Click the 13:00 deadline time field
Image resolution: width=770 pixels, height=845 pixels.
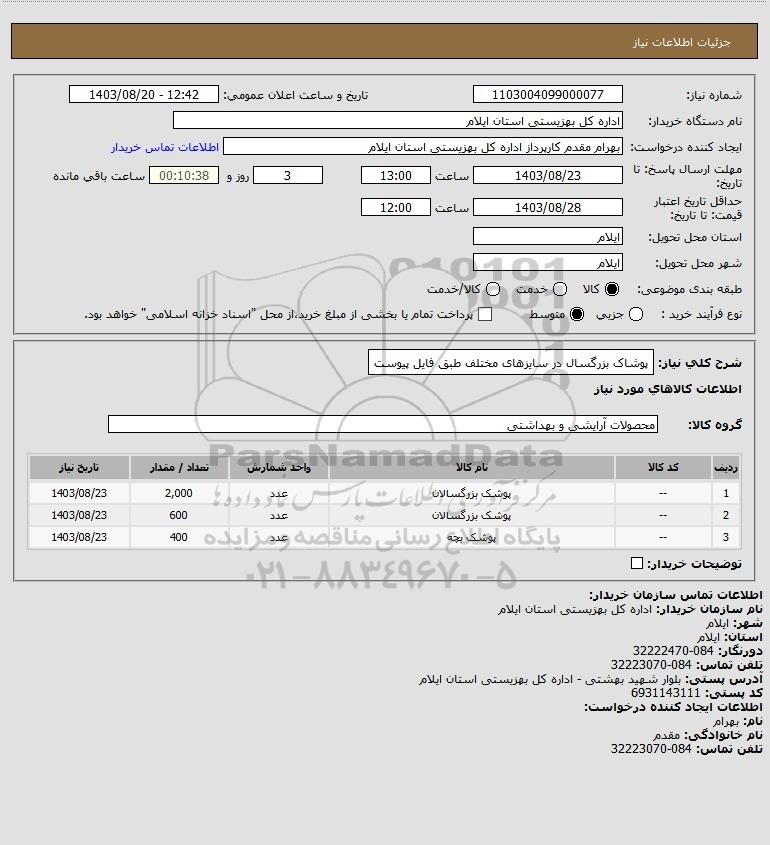[396, 176]
